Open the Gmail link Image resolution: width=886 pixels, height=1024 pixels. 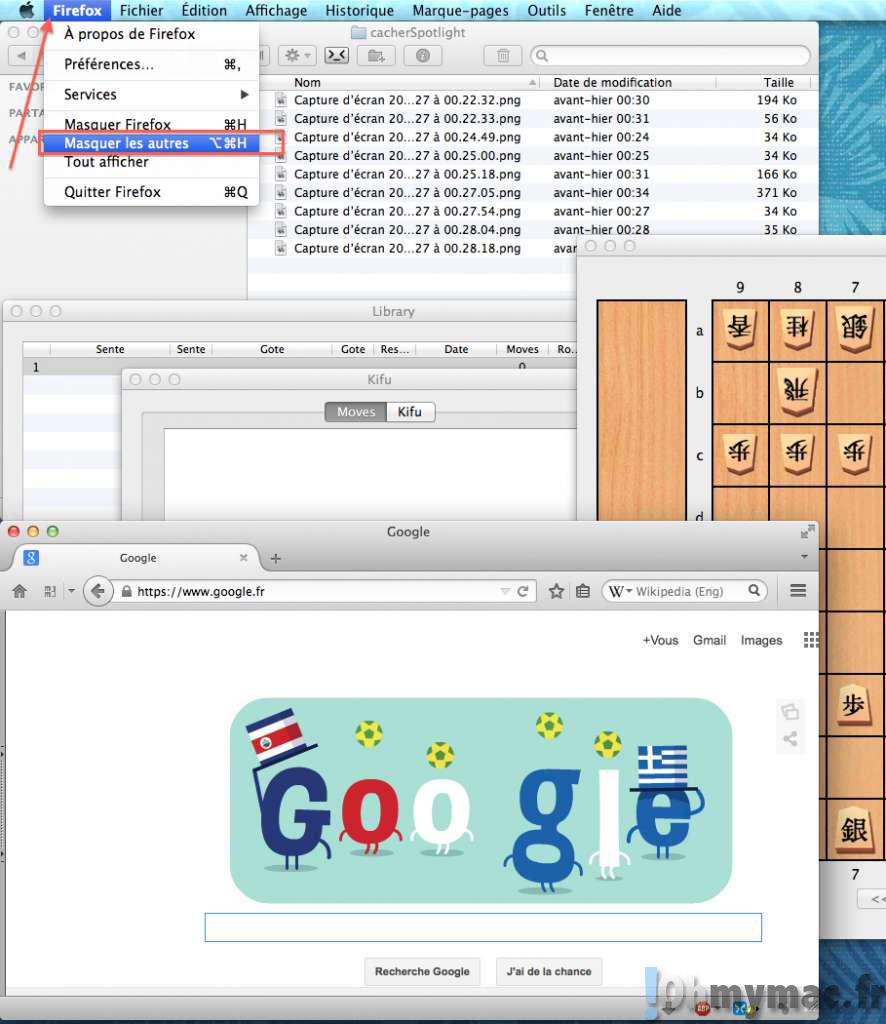[x=710, y=641]
